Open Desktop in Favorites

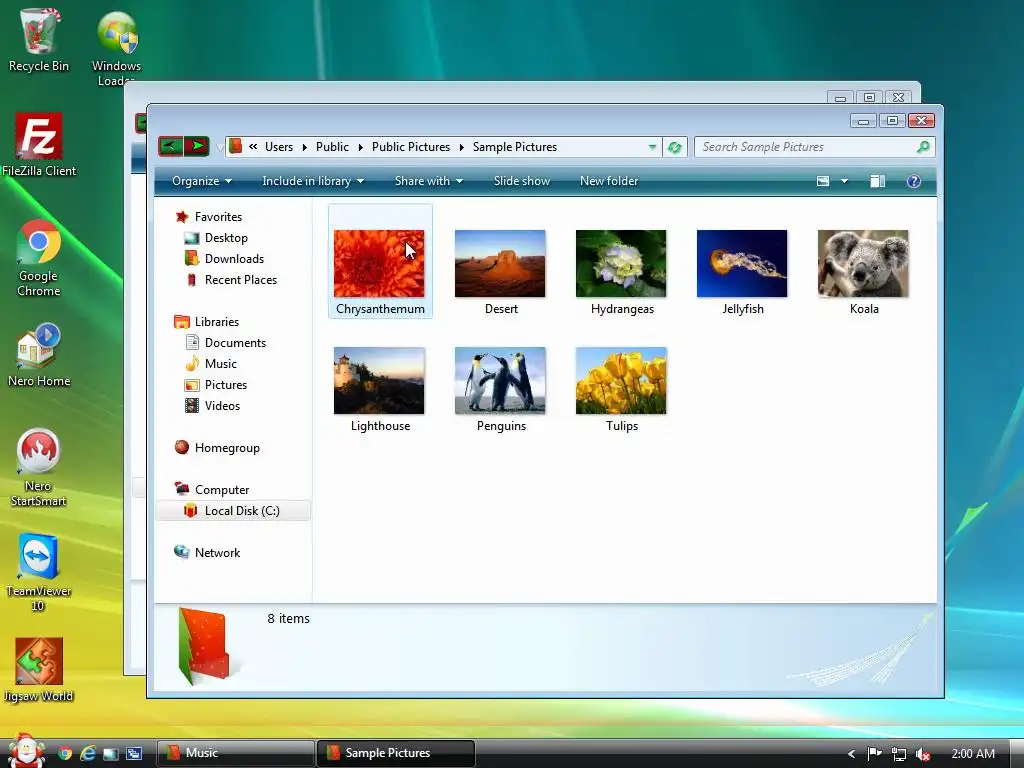coord(226,238)
